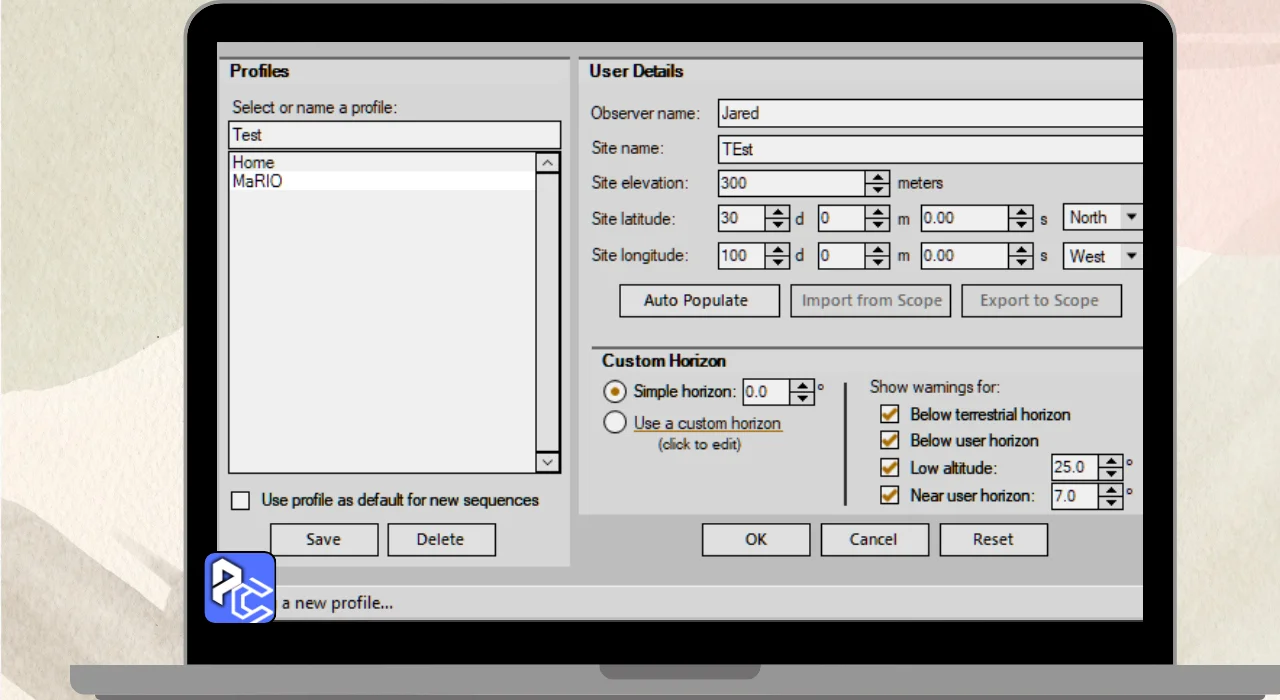Open the West longitude direction dropdown

(1131, 256)
